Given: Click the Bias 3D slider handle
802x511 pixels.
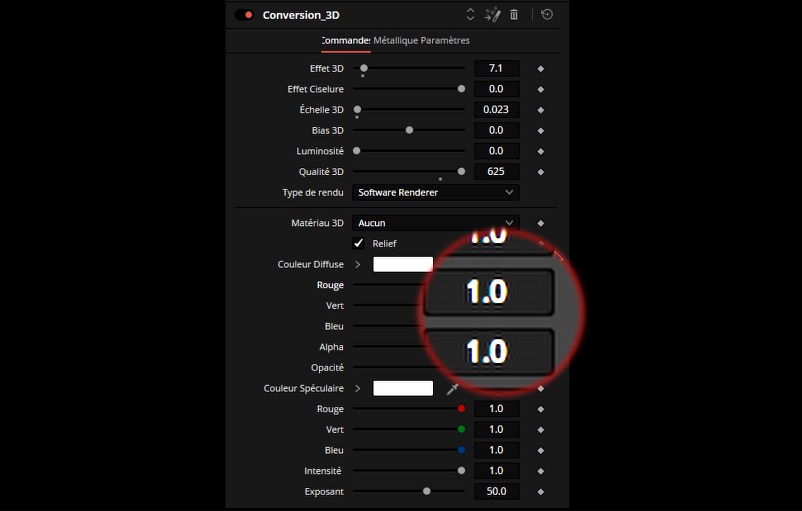Looking at the screenshot, I should [x=409, y=130].
